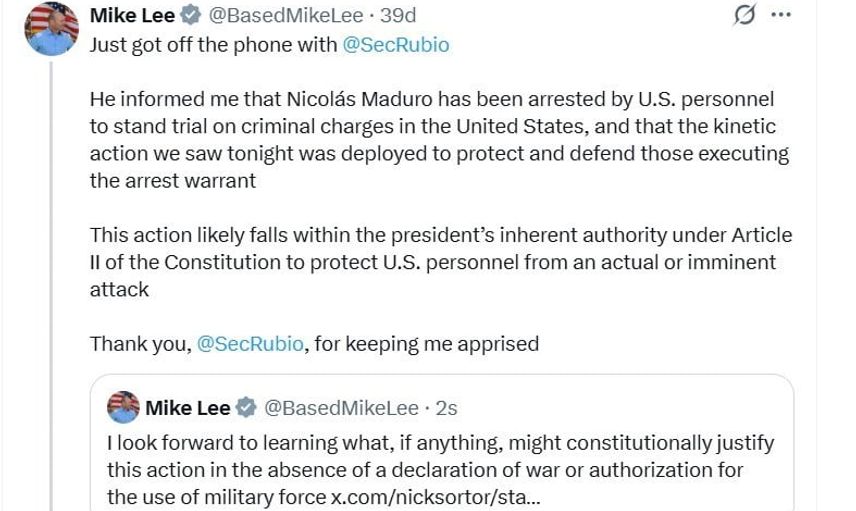Click Mike Lee's profile avatar at top
This screenshot has height=511, width=856.
[x=51, y=28]
